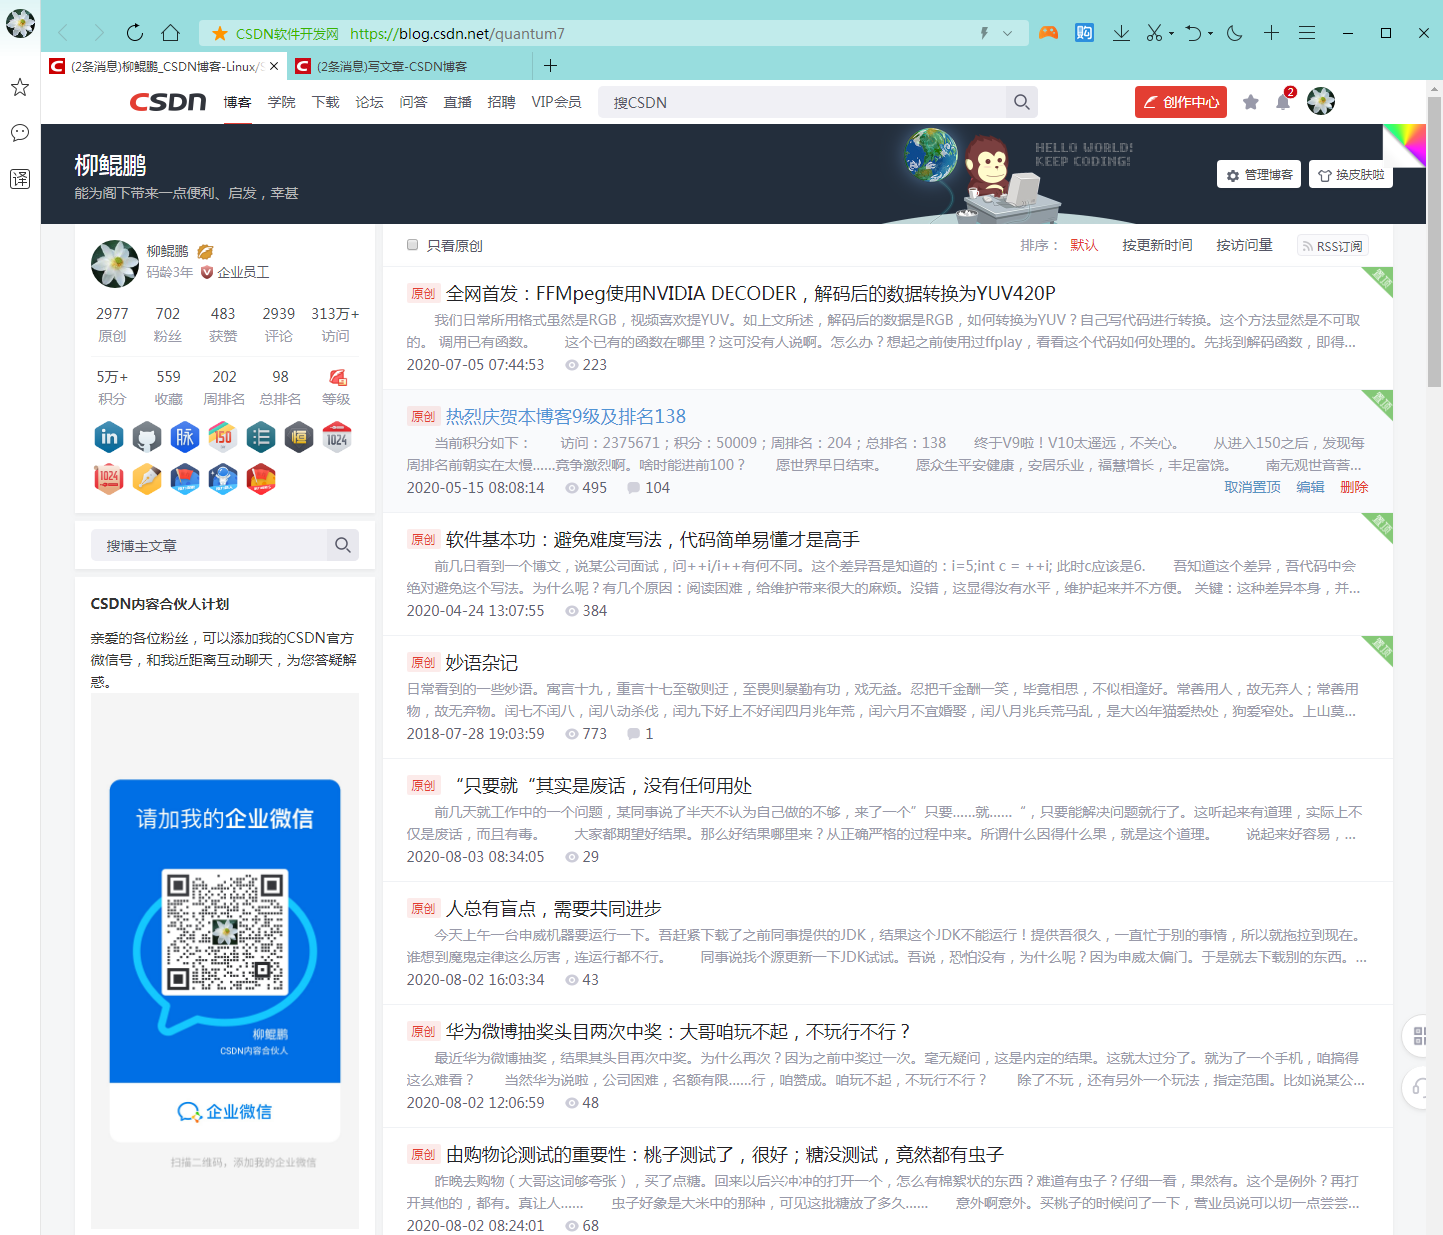The image size is (1443, 1235).
Task: Click the blogger level (等级) badge icon
Action: [x=337, y=377]
